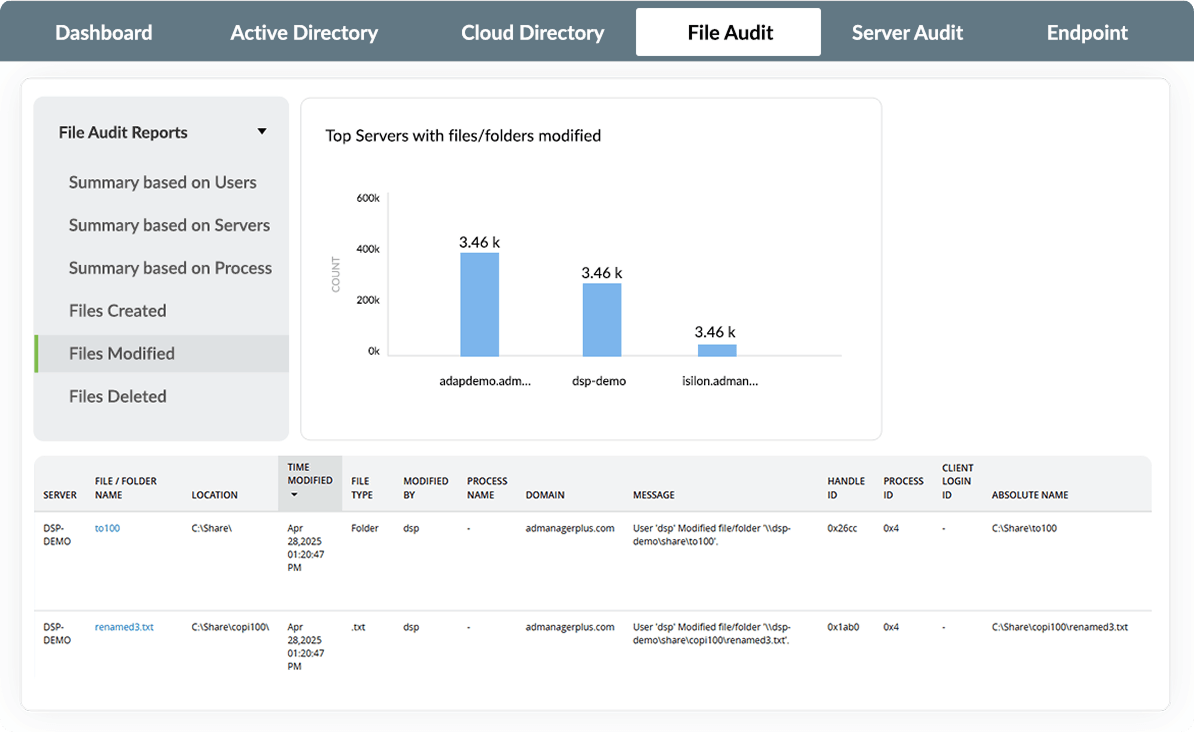Click handle ID value '0x1ab0'
This screenshot has height=732, width=1194.
click(843, 627)
